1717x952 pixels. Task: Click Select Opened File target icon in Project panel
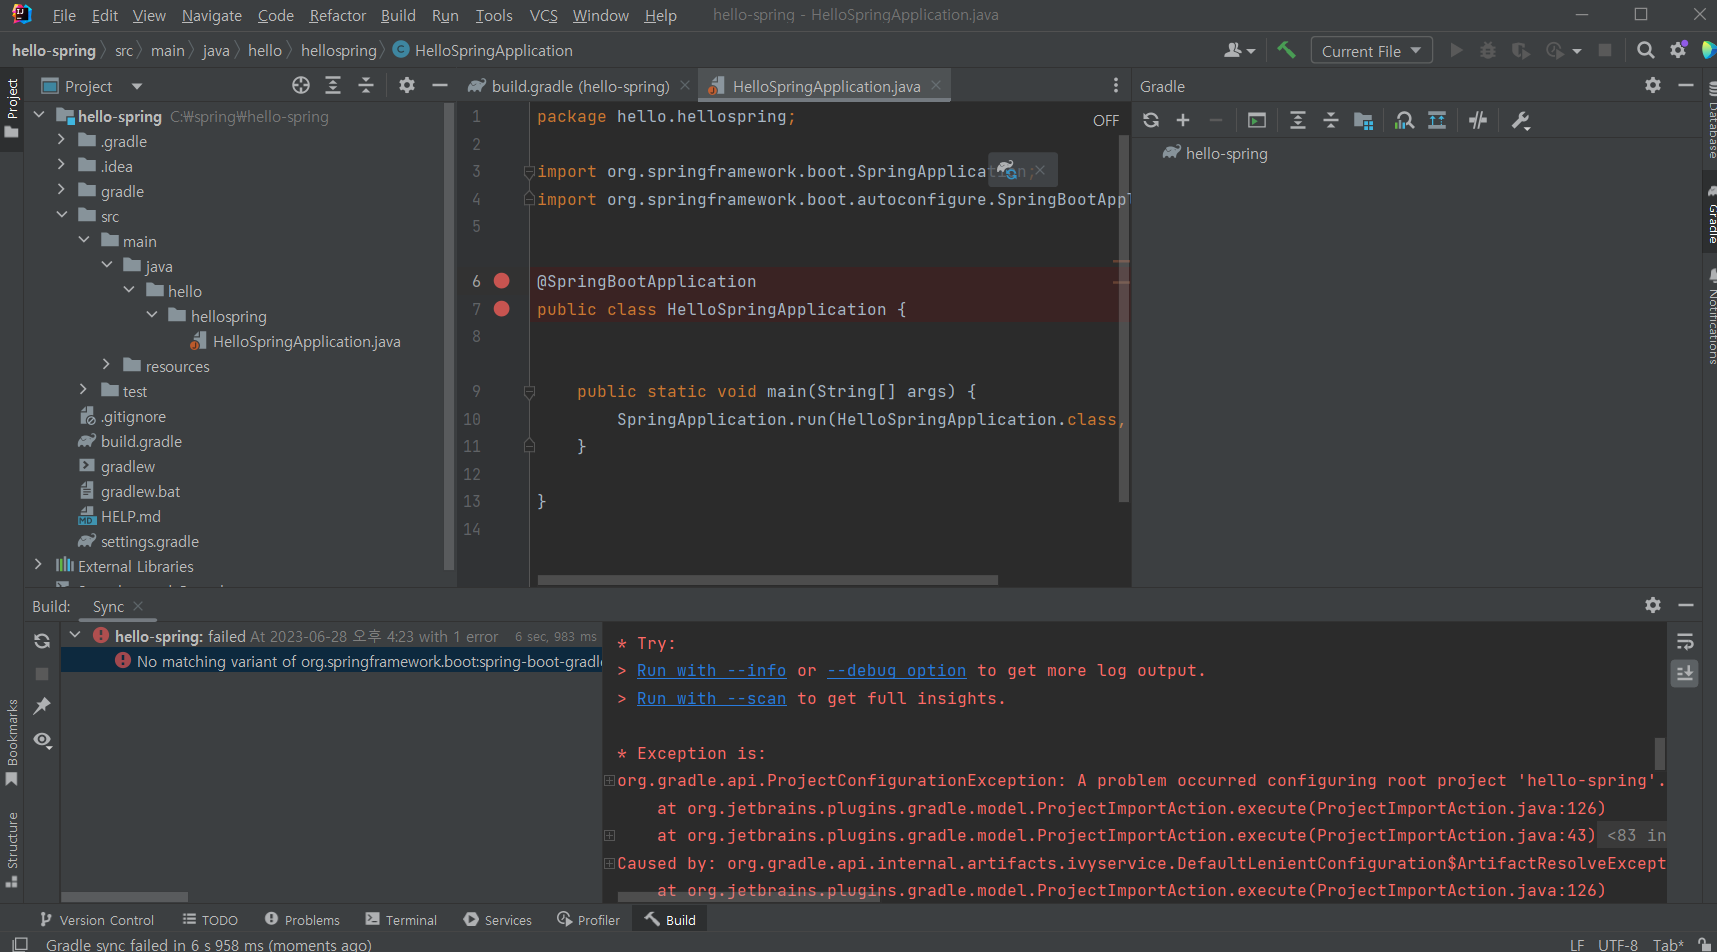tap(301, 86)
